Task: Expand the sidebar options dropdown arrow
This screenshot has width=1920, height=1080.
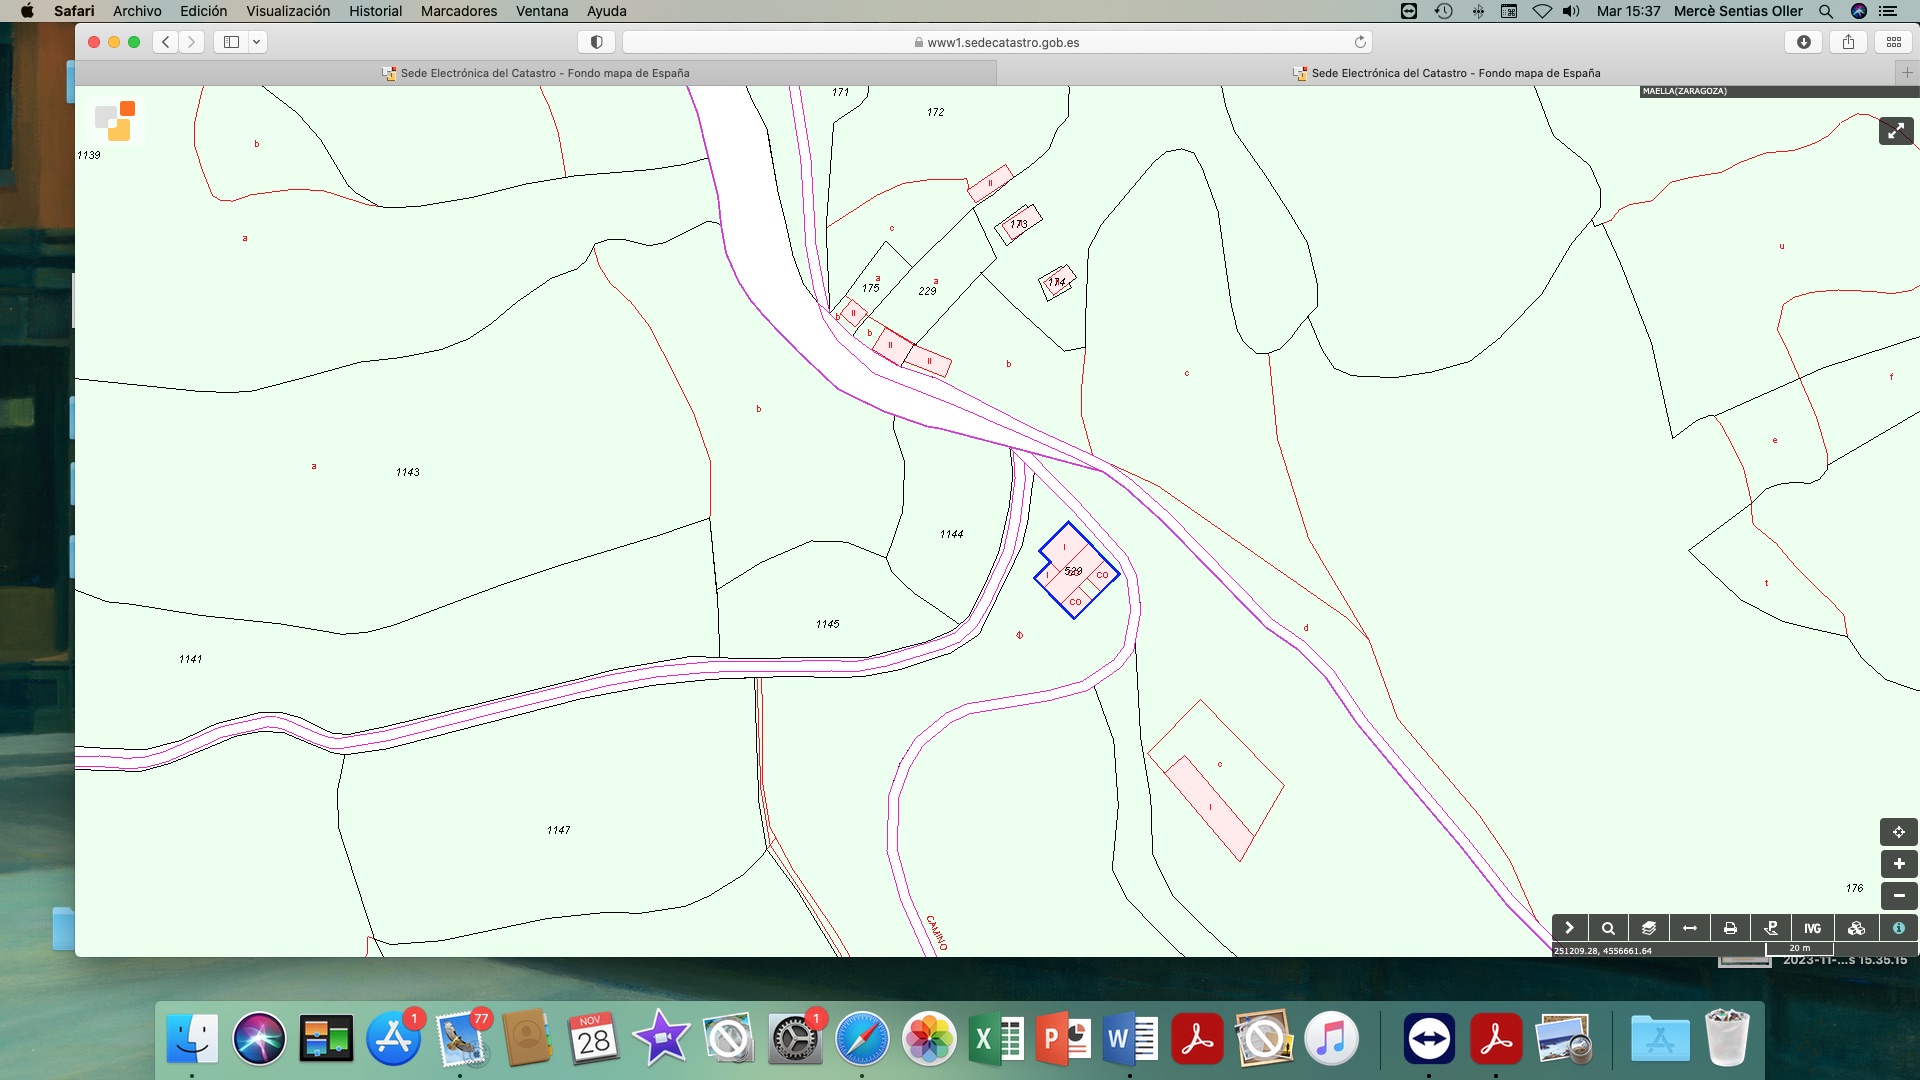Action: (x=256, y=42)
